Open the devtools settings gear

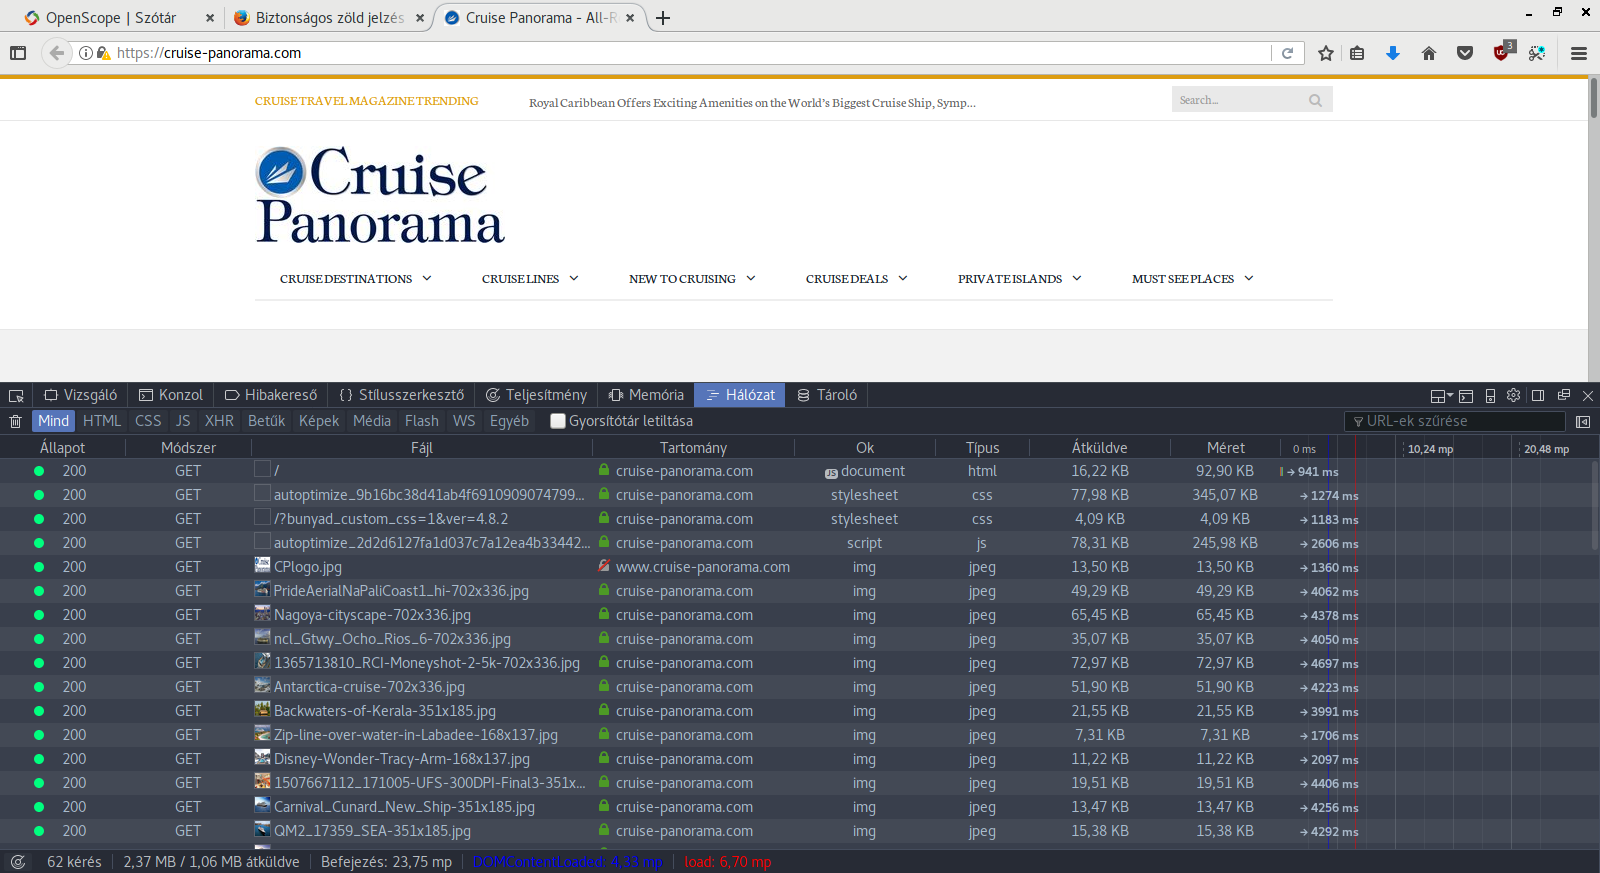1513,396
